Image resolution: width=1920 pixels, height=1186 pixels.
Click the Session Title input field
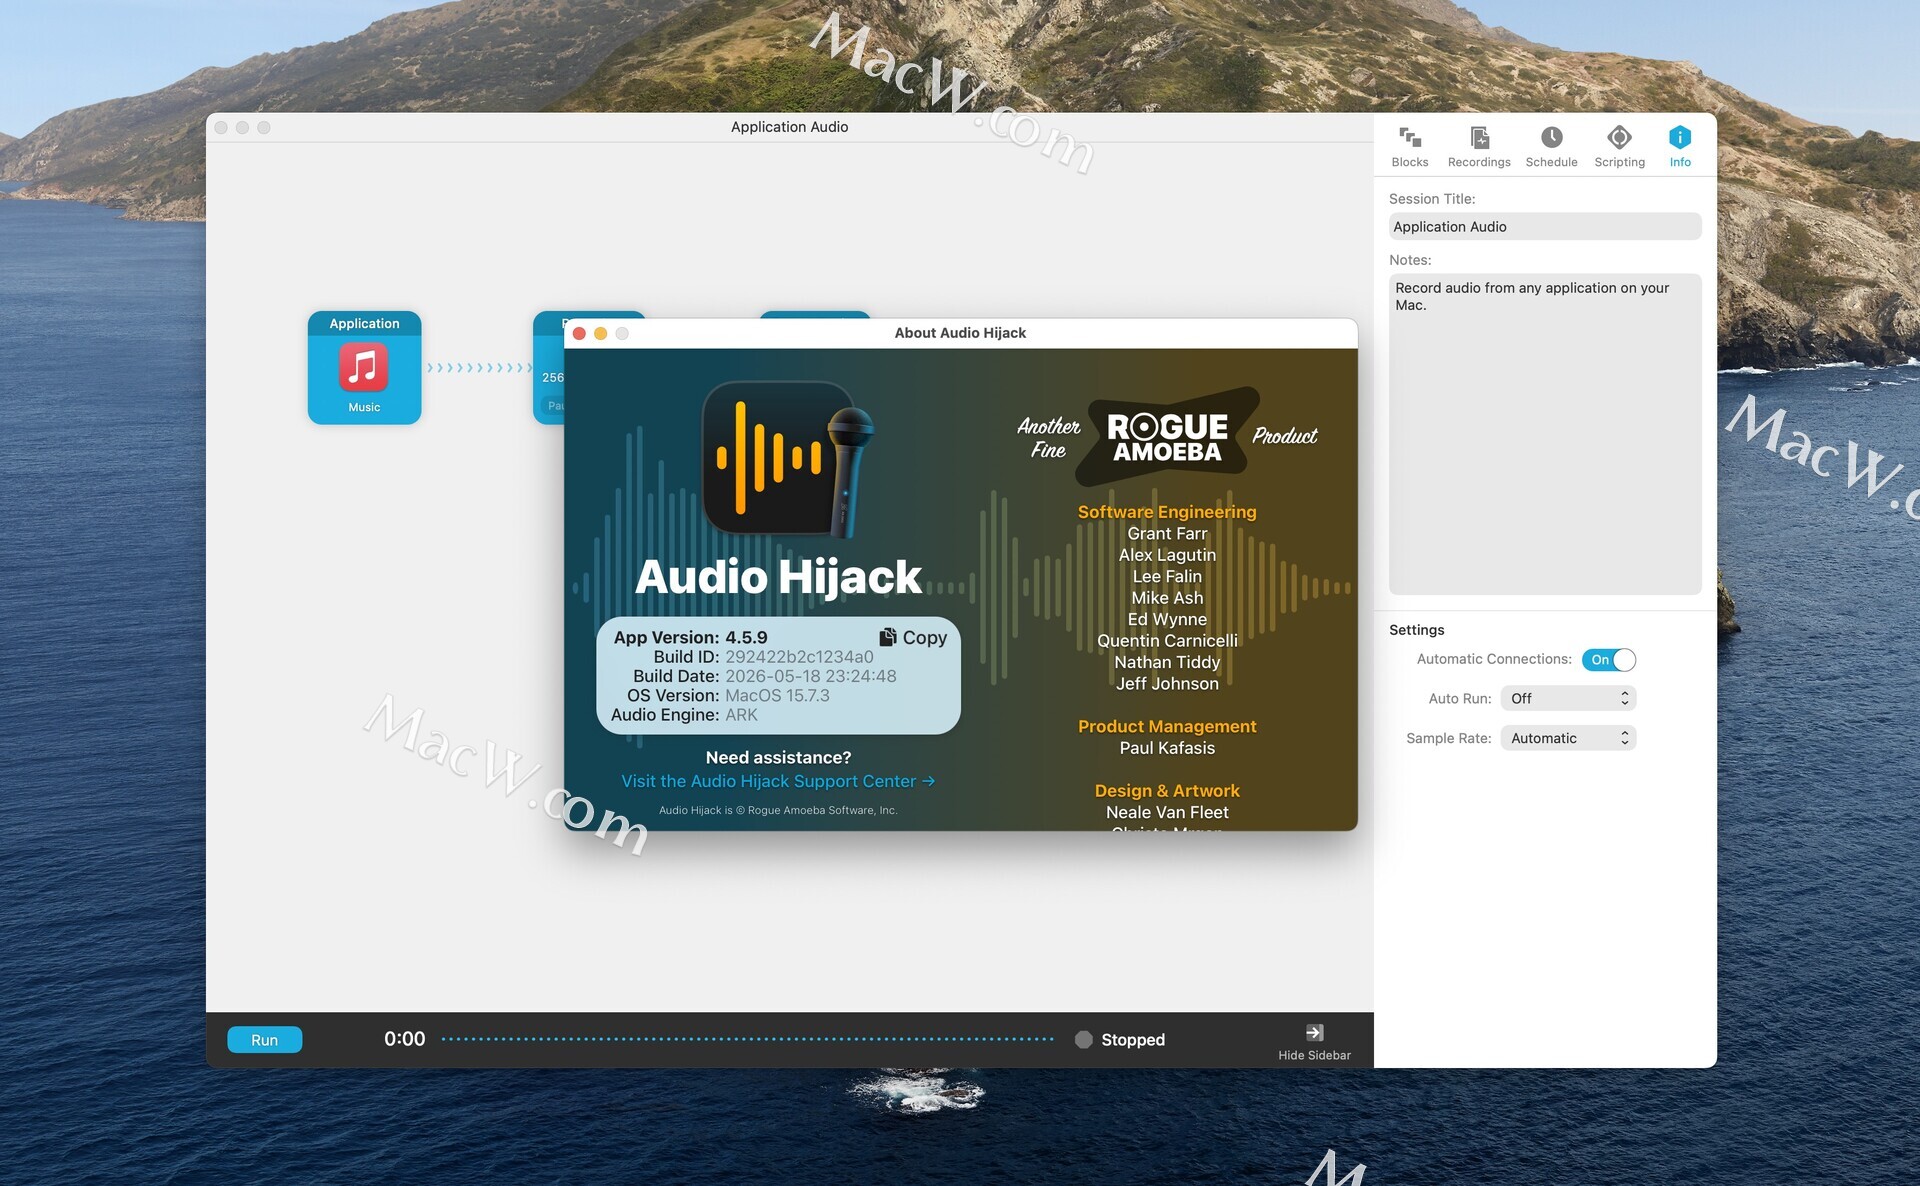coord(1545,226)
